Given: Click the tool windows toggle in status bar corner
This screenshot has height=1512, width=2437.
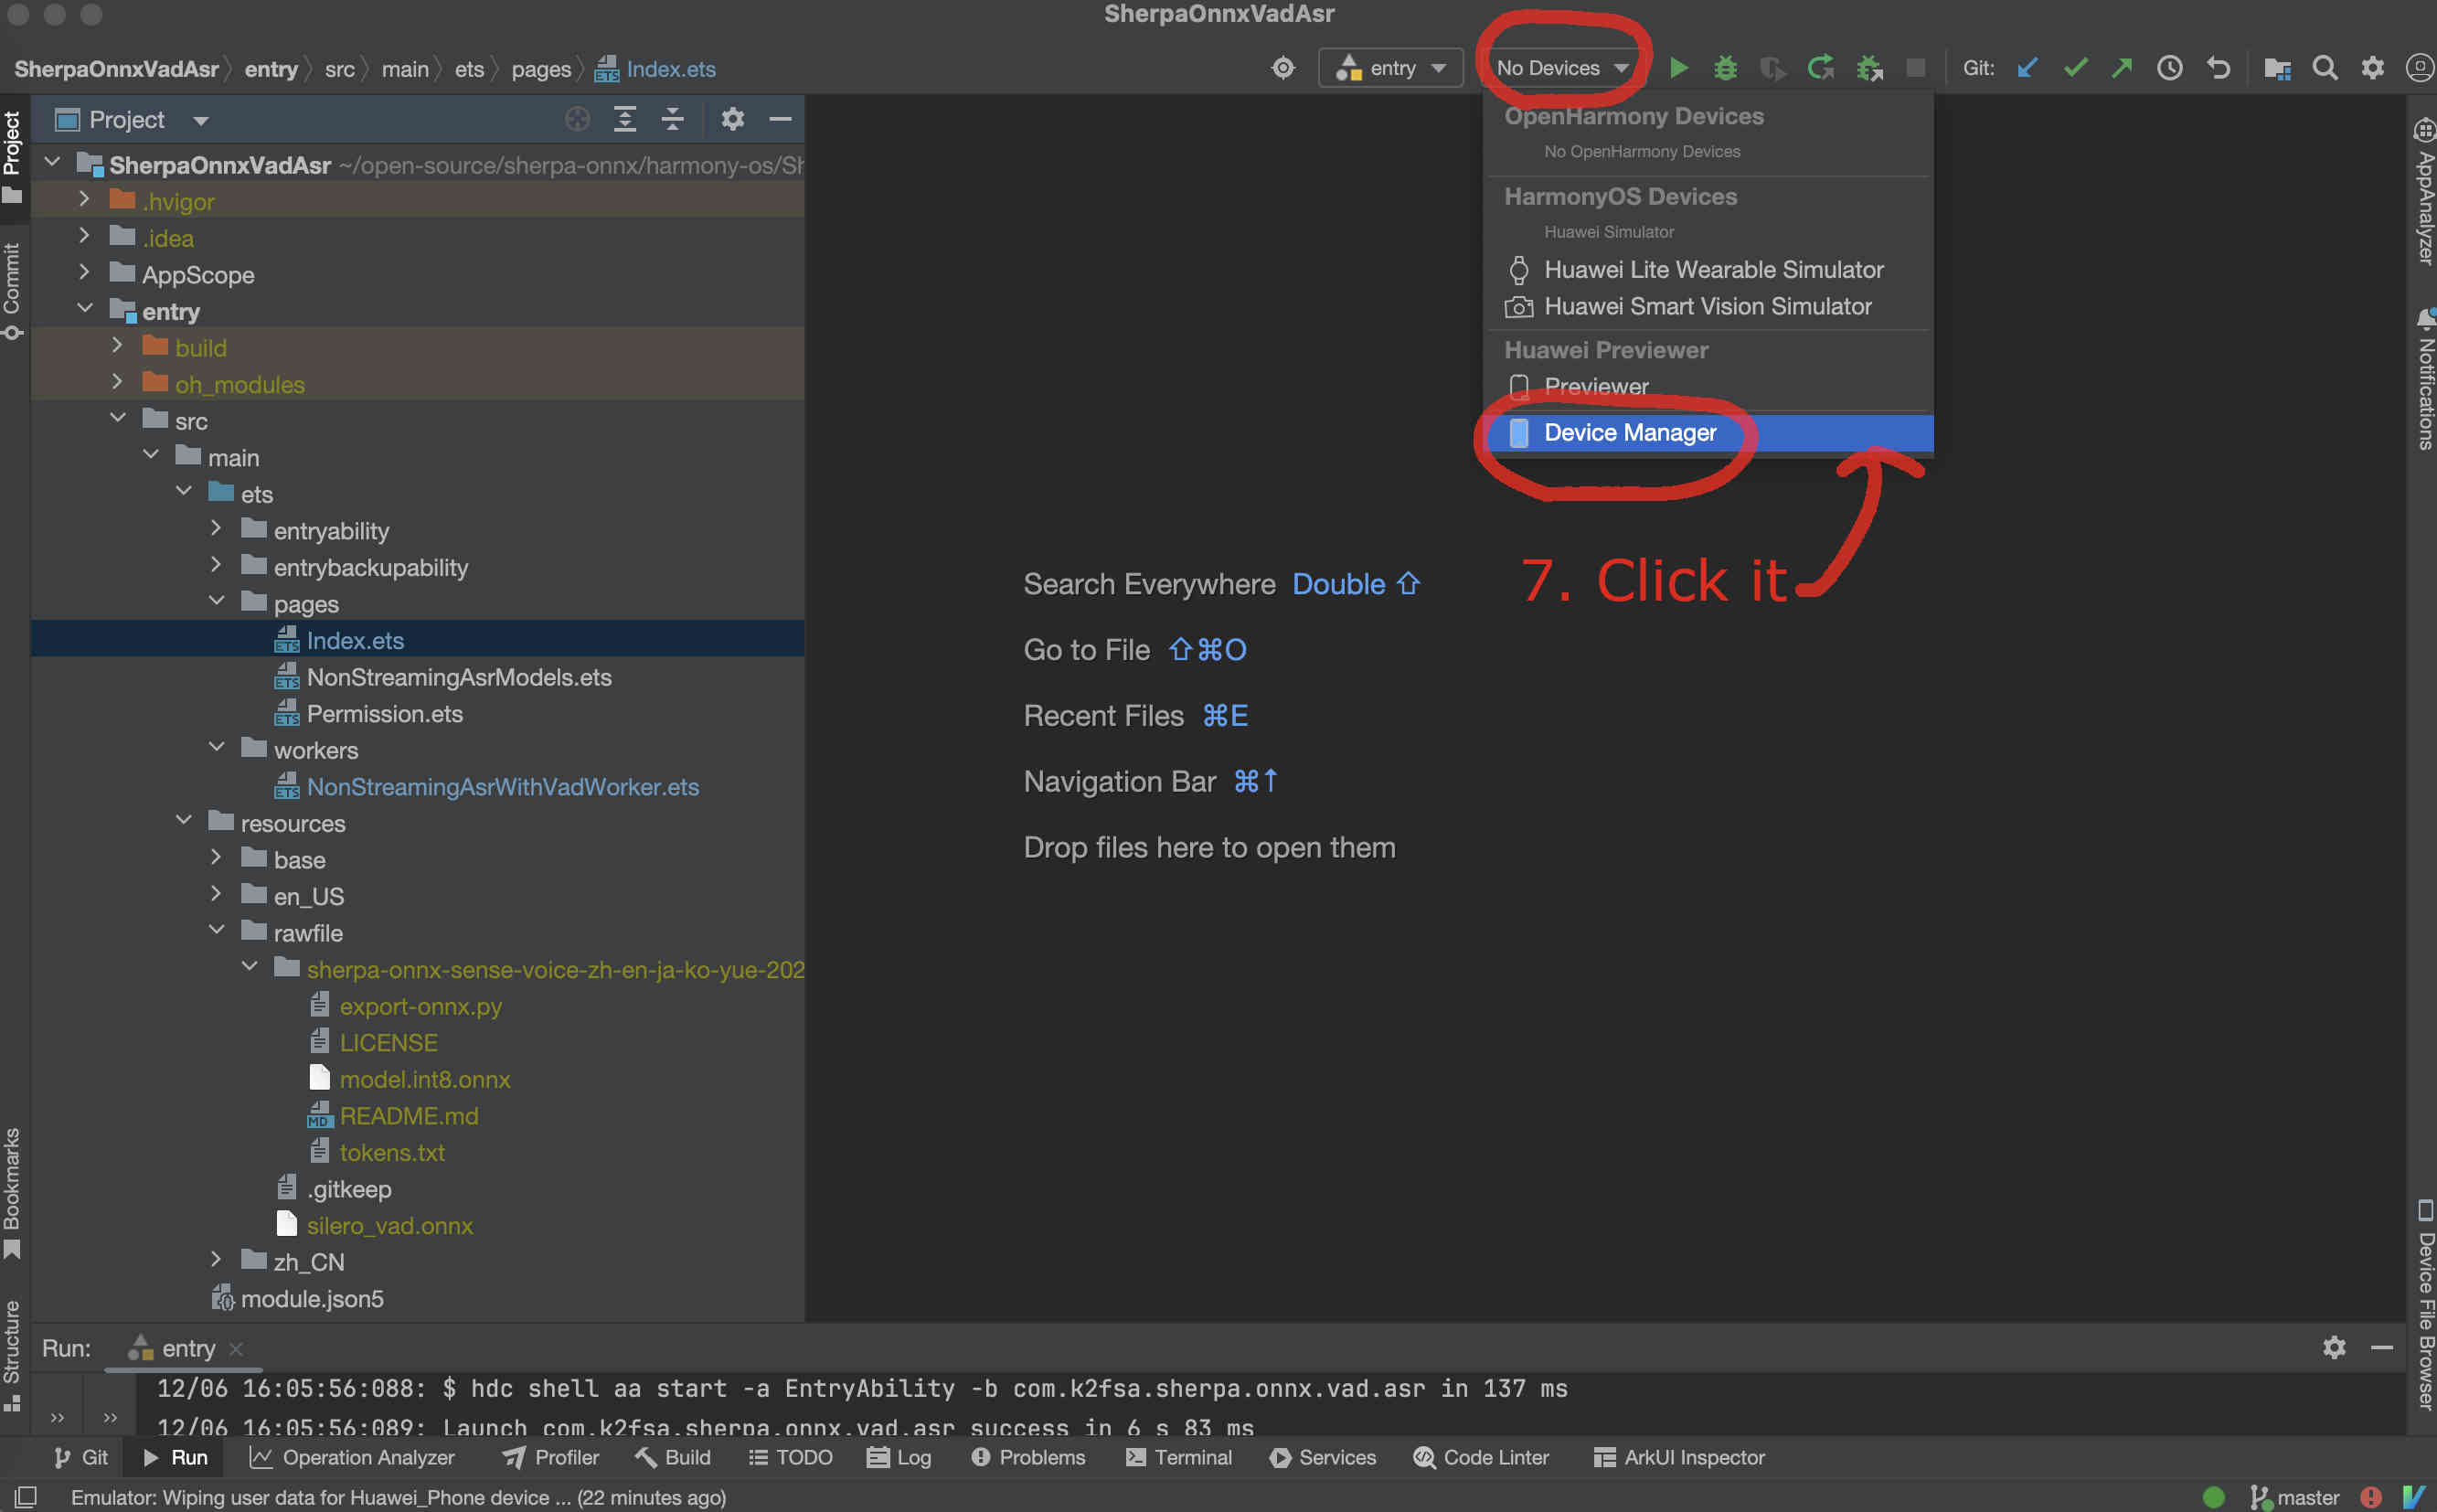Looking at the screenshot, I should click(25, 1496).
